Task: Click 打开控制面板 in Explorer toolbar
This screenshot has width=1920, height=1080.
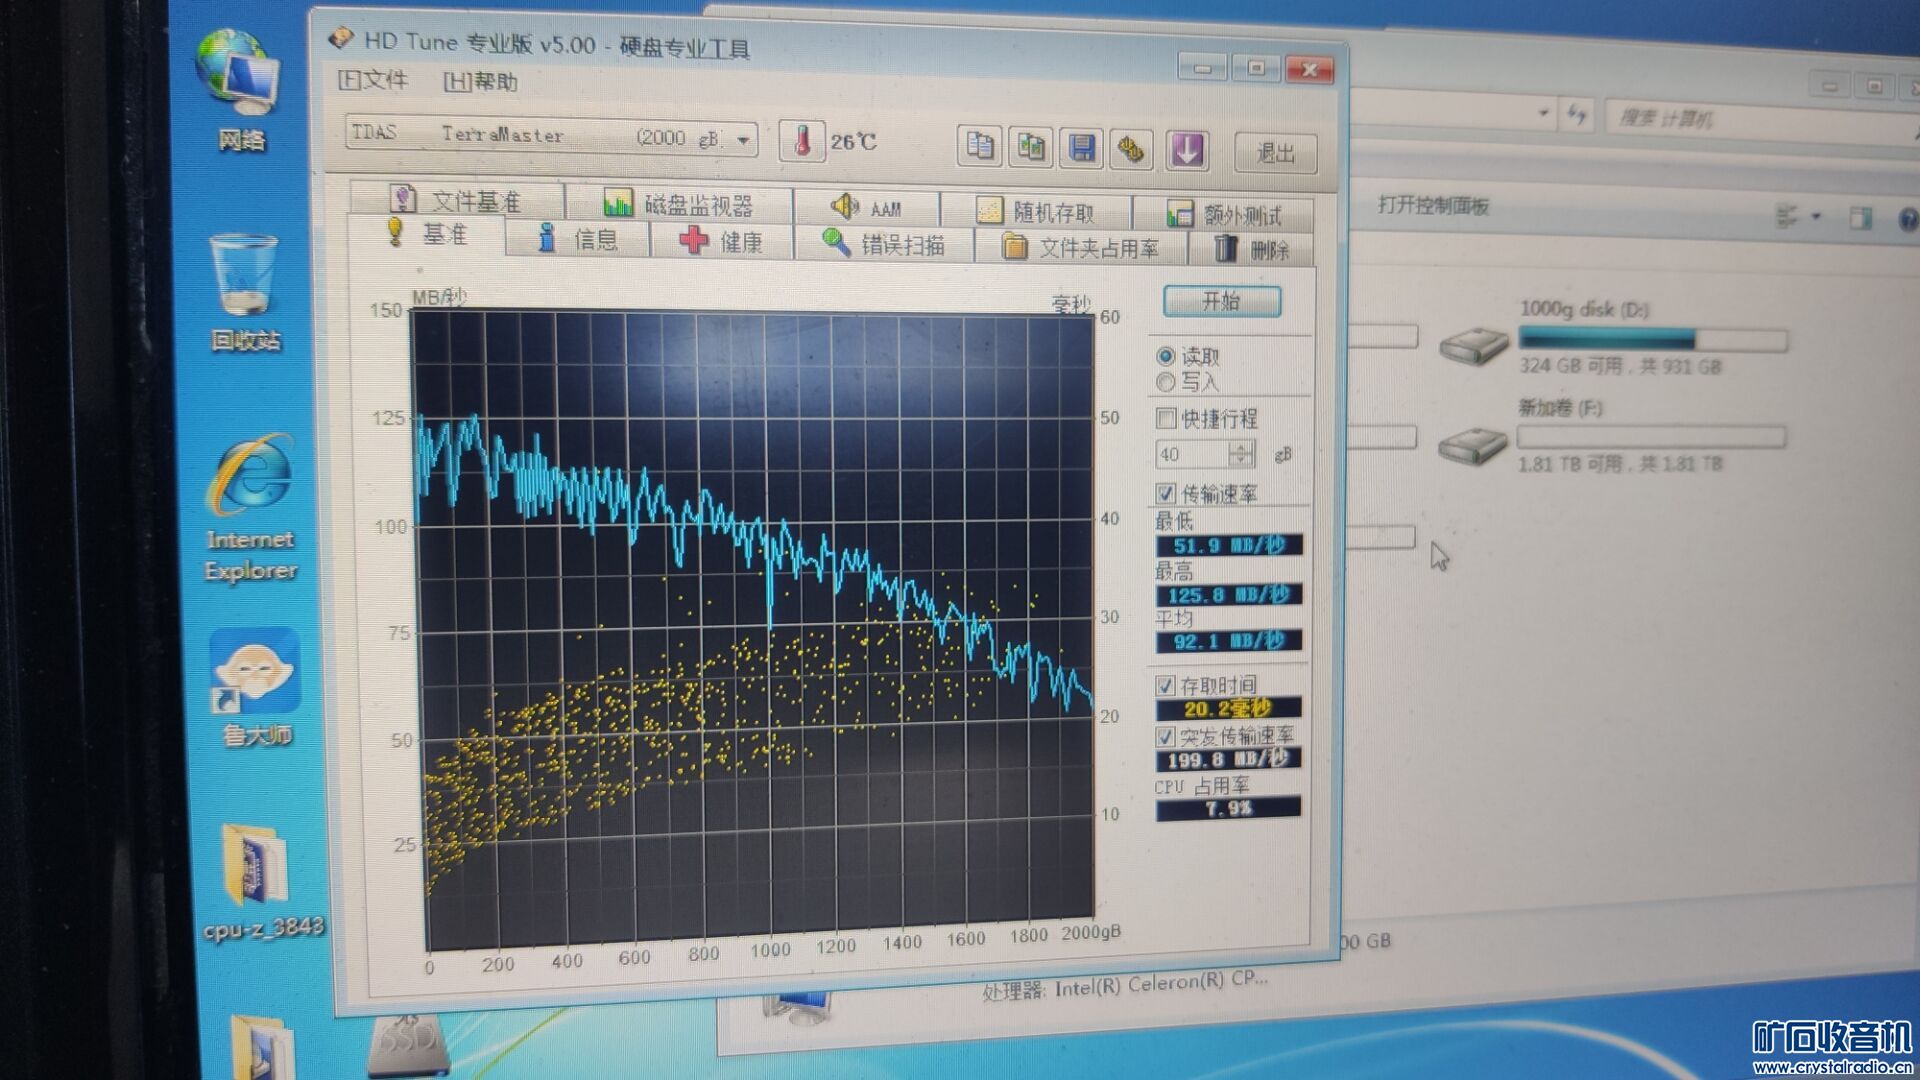Action: click(x=1433, y=206)
